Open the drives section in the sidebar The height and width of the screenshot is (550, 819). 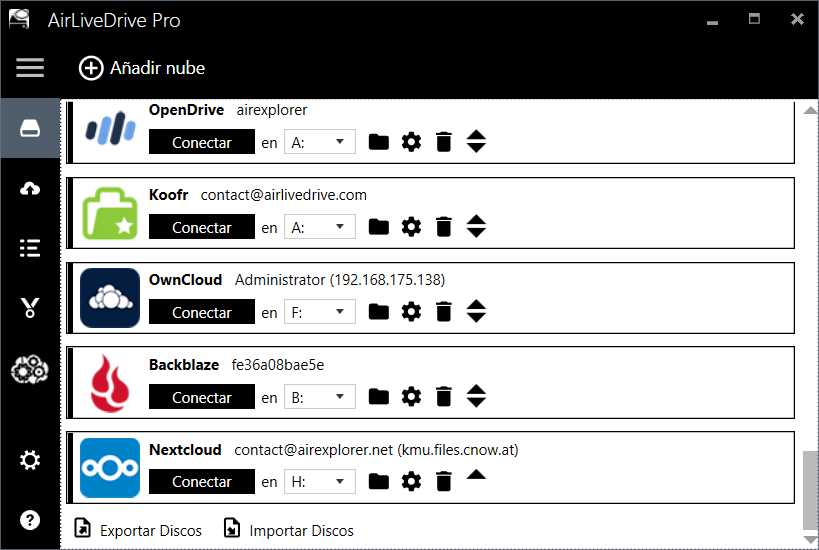(30, 128)
